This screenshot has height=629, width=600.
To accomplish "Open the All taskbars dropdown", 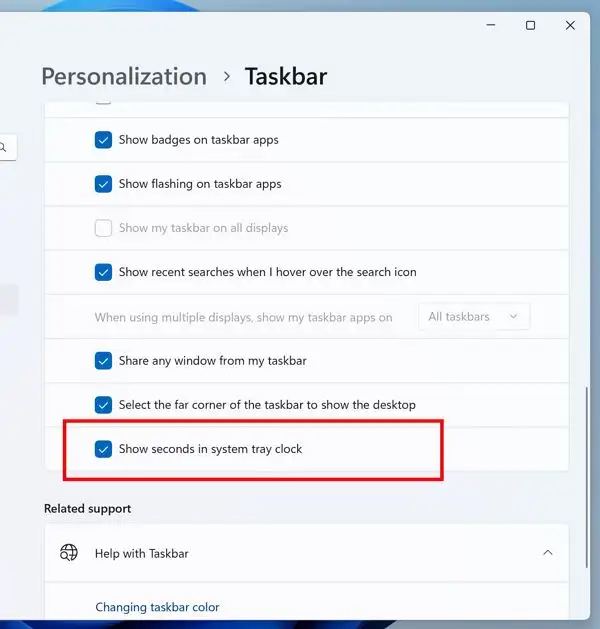I will click(x=473, y=317).
